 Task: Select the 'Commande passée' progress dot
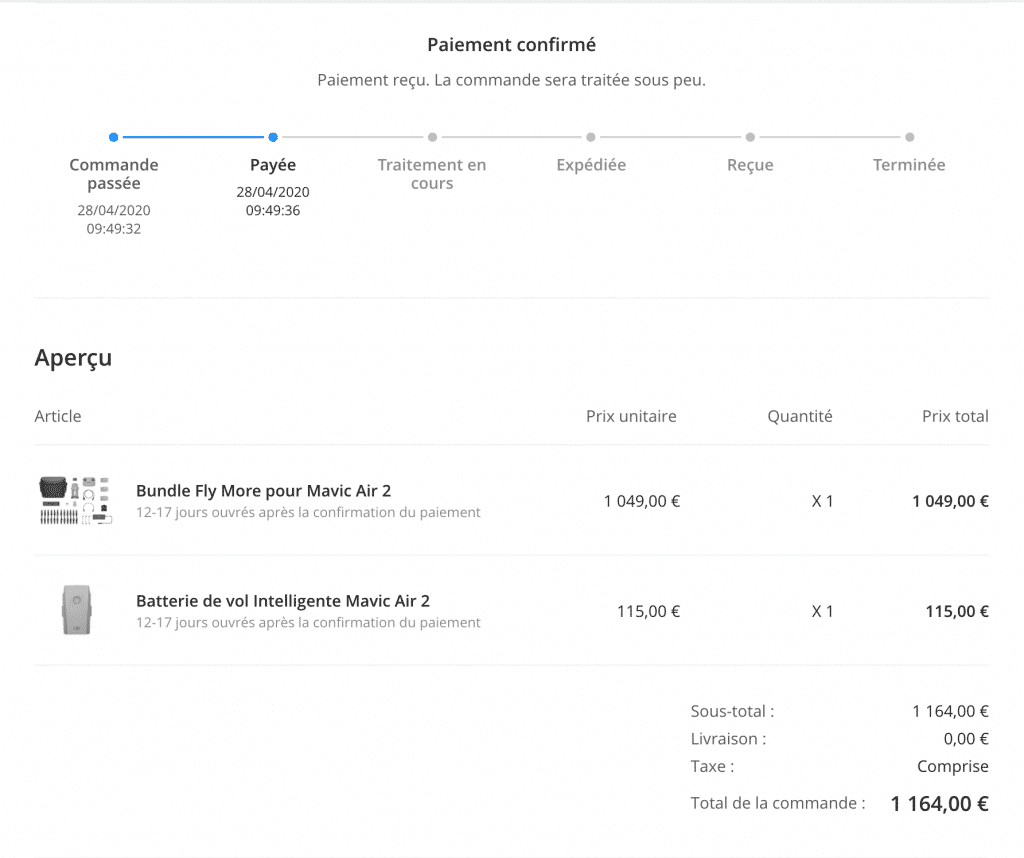click(x=114, y=137)
